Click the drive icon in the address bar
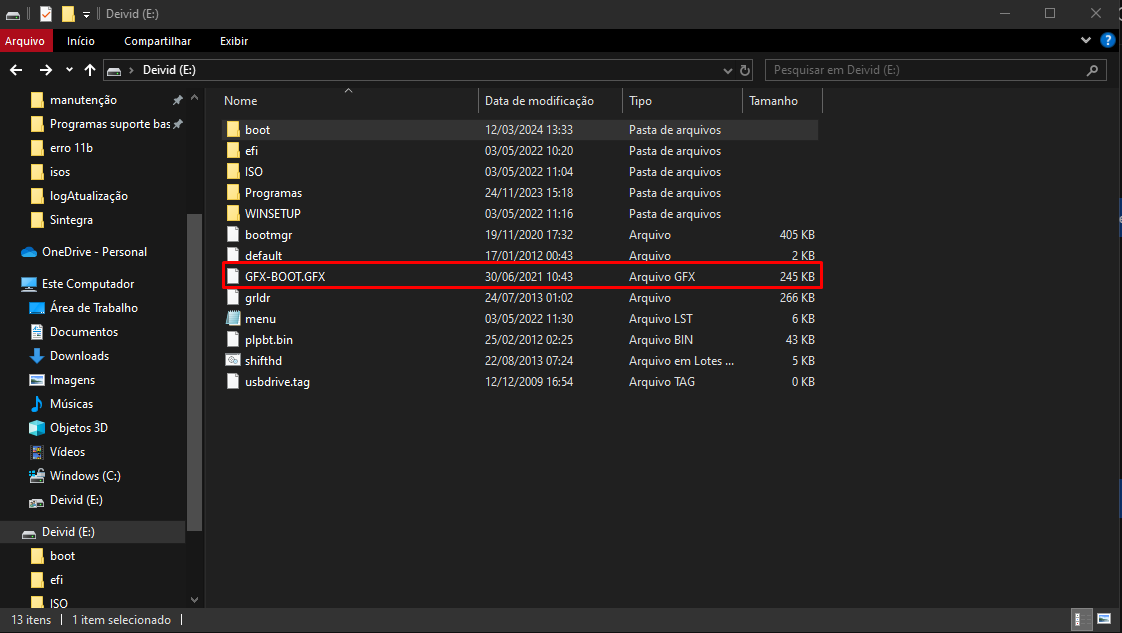The image size is (1122, 633). pyautogui.click(x=114, y=70)
